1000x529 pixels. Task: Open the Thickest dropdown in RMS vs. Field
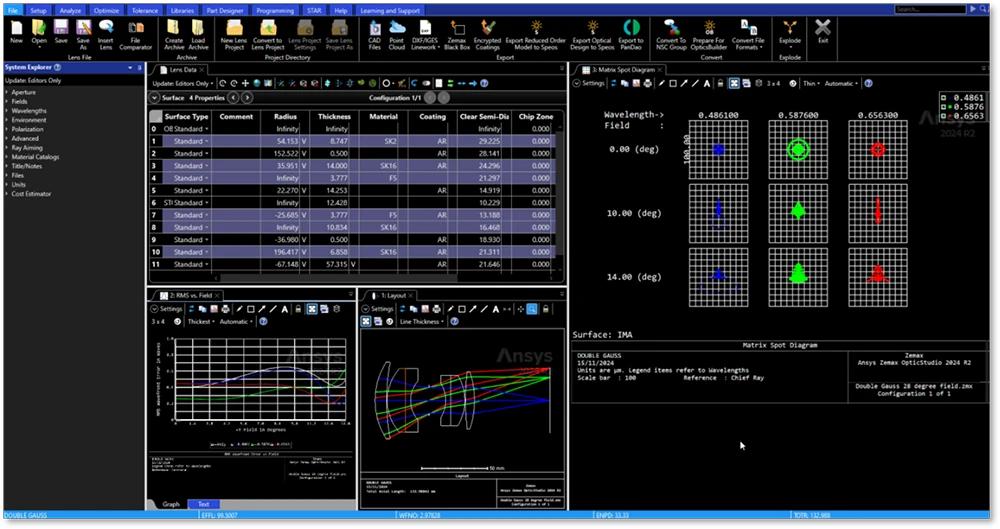[x=201, y=322]
